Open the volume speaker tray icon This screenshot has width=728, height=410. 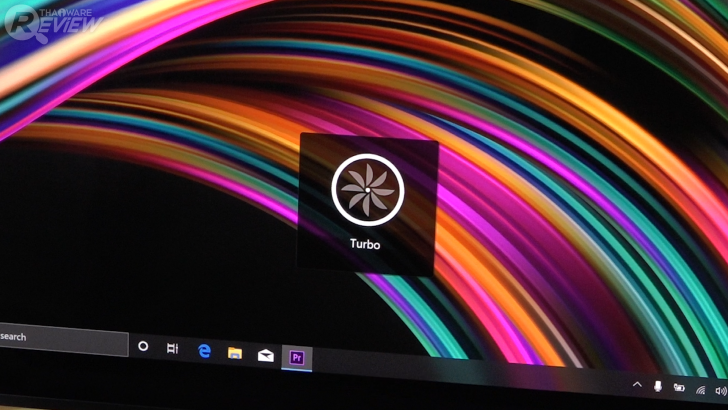click(721, 391)
